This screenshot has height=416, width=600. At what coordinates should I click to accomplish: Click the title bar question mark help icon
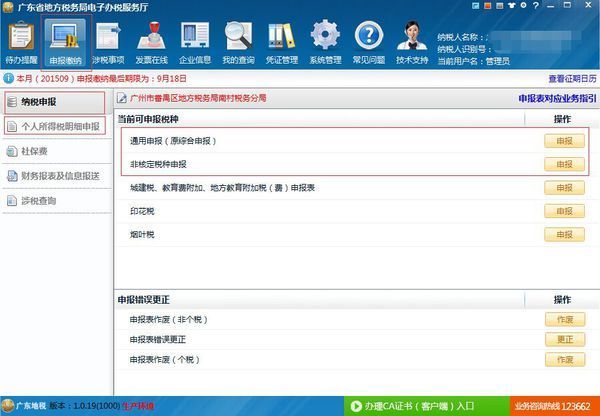(x=536, y=6)
